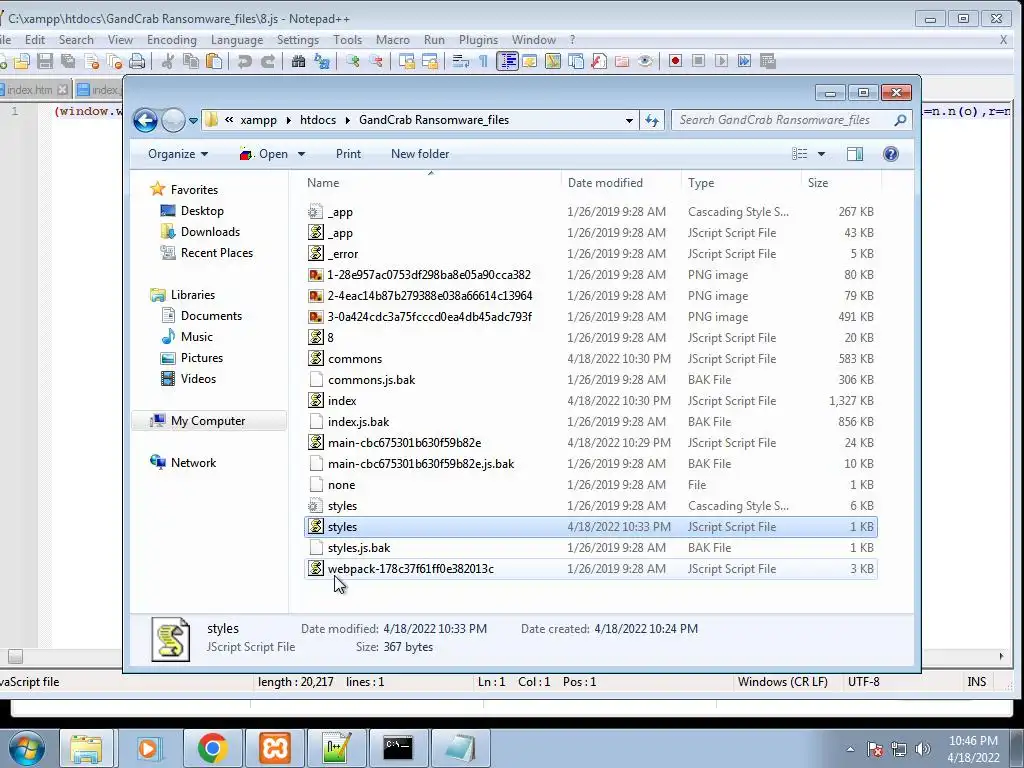Click the Refresh button beside address bar

click(652, 120)
